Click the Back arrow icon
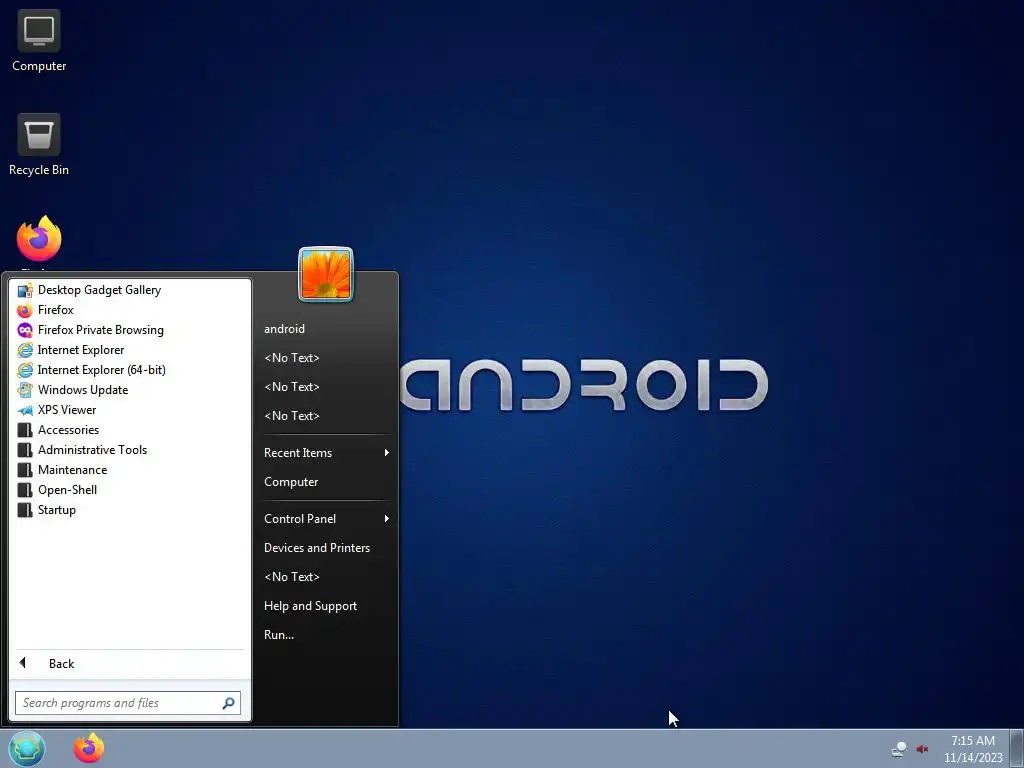The image size is (1024, 768). (23, 663)
